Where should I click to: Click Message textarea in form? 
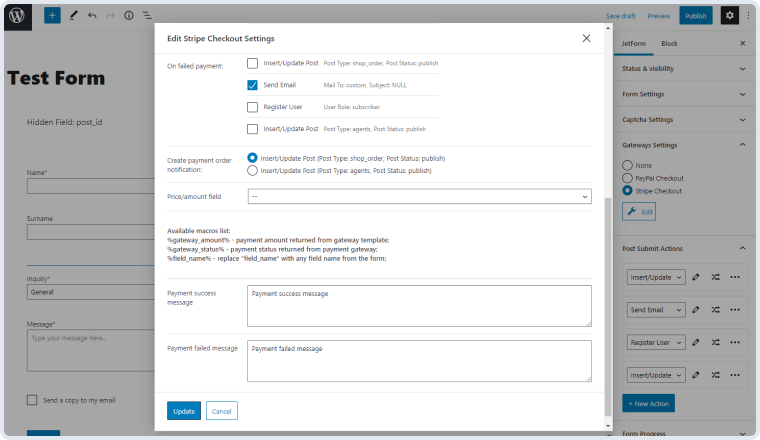[x=91, y=351]
